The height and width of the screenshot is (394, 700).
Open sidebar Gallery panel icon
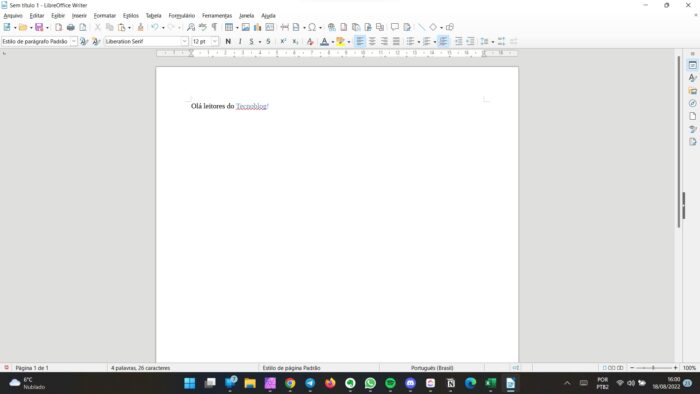[x=692, y=91]
